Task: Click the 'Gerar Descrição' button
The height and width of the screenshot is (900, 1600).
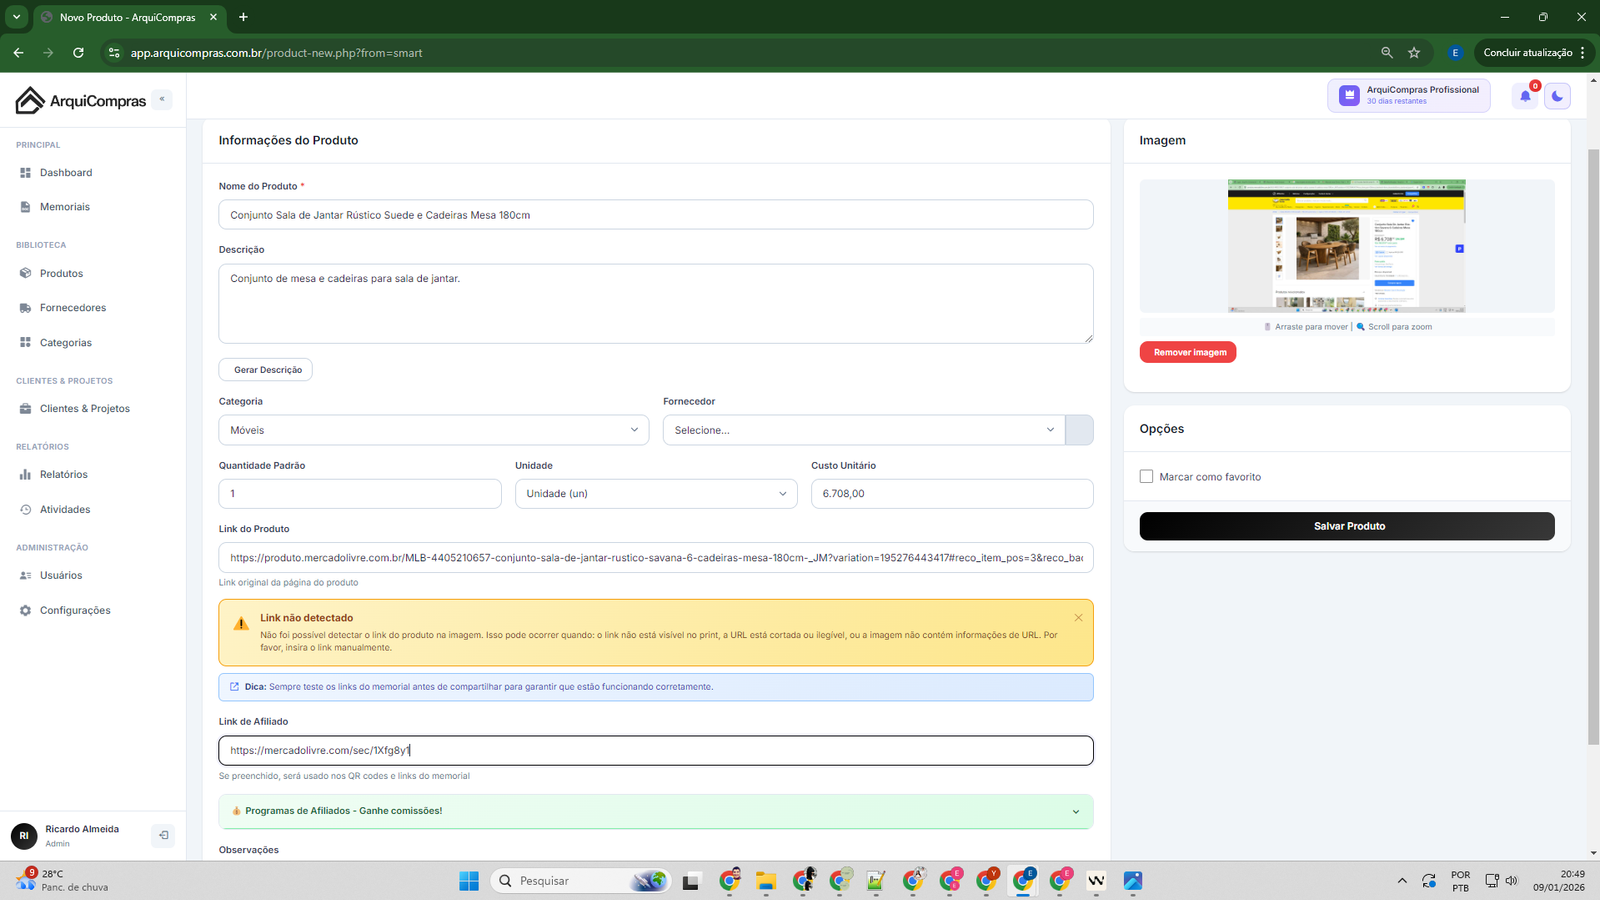Action: tap(266, 370)
